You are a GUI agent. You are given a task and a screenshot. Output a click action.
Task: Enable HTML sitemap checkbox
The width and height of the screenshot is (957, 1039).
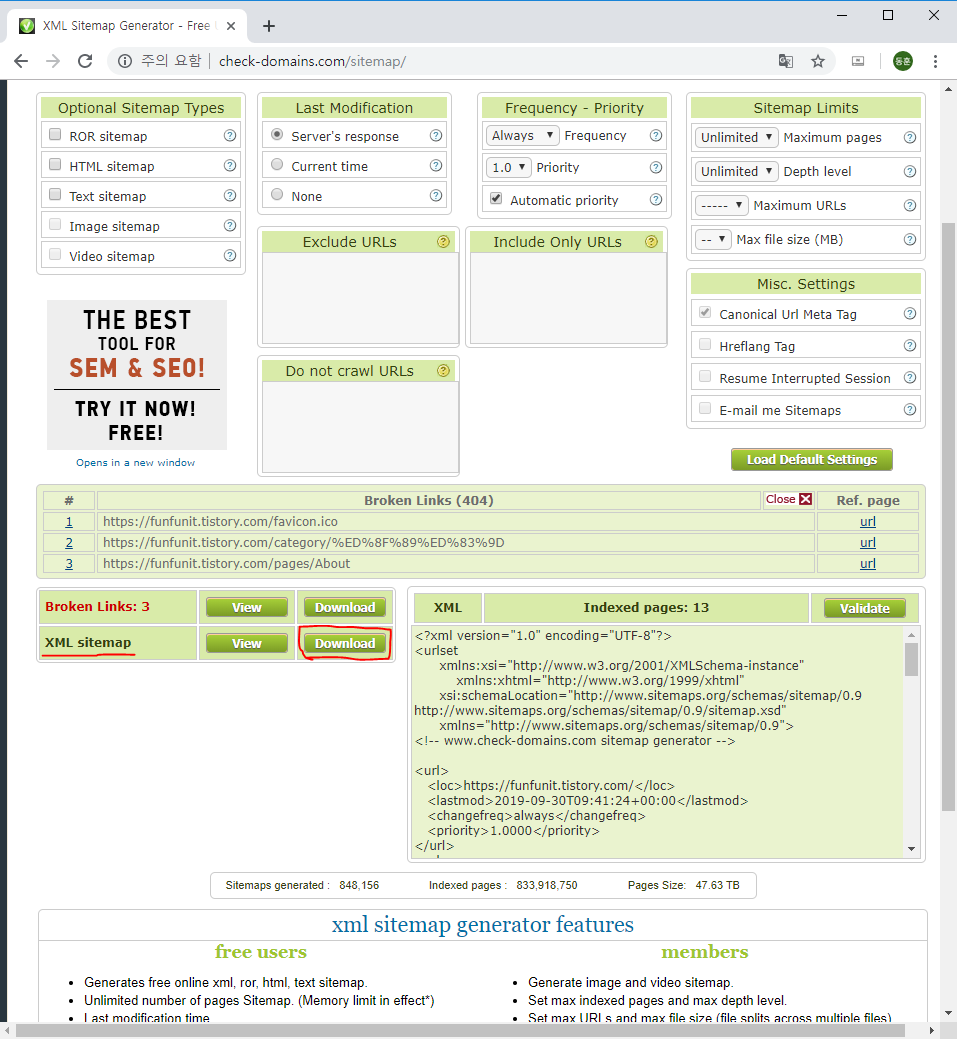coord(56,164)
